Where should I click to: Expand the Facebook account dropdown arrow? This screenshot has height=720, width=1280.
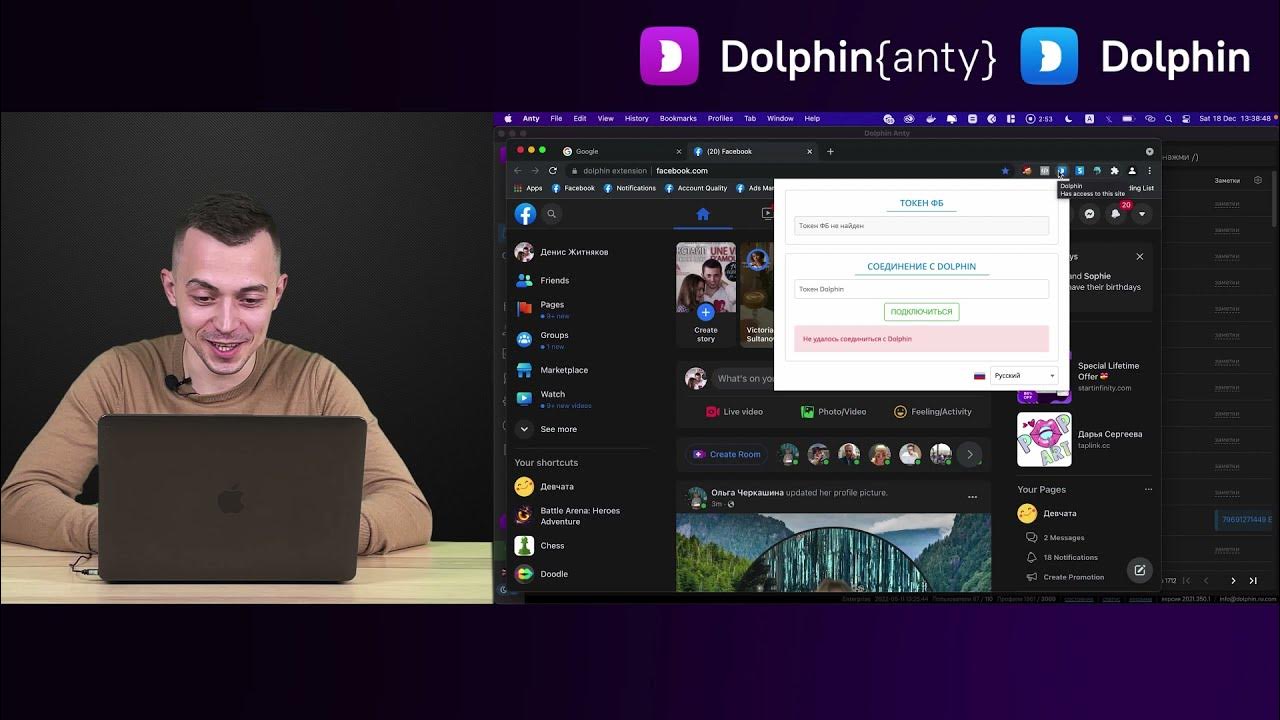click(1142, 213)
